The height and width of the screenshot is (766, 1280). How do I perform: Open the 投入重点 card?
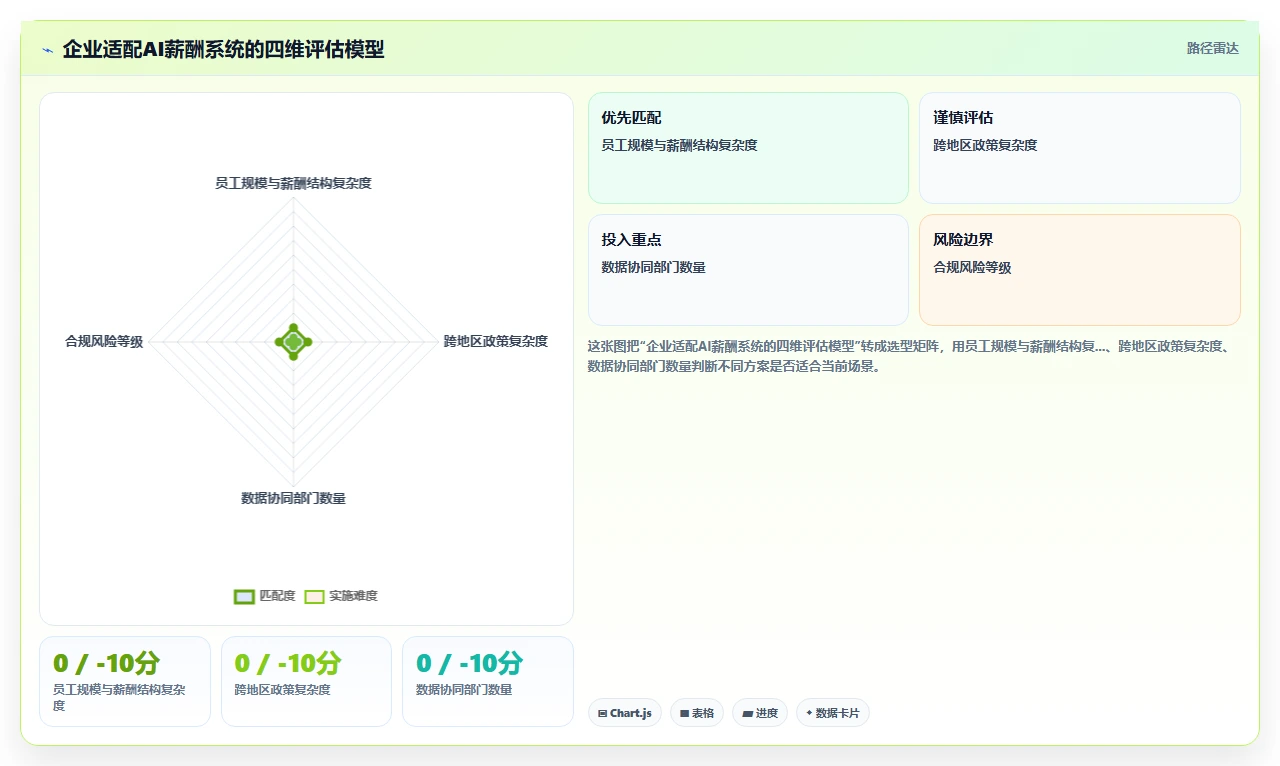[x=748, y=270]
